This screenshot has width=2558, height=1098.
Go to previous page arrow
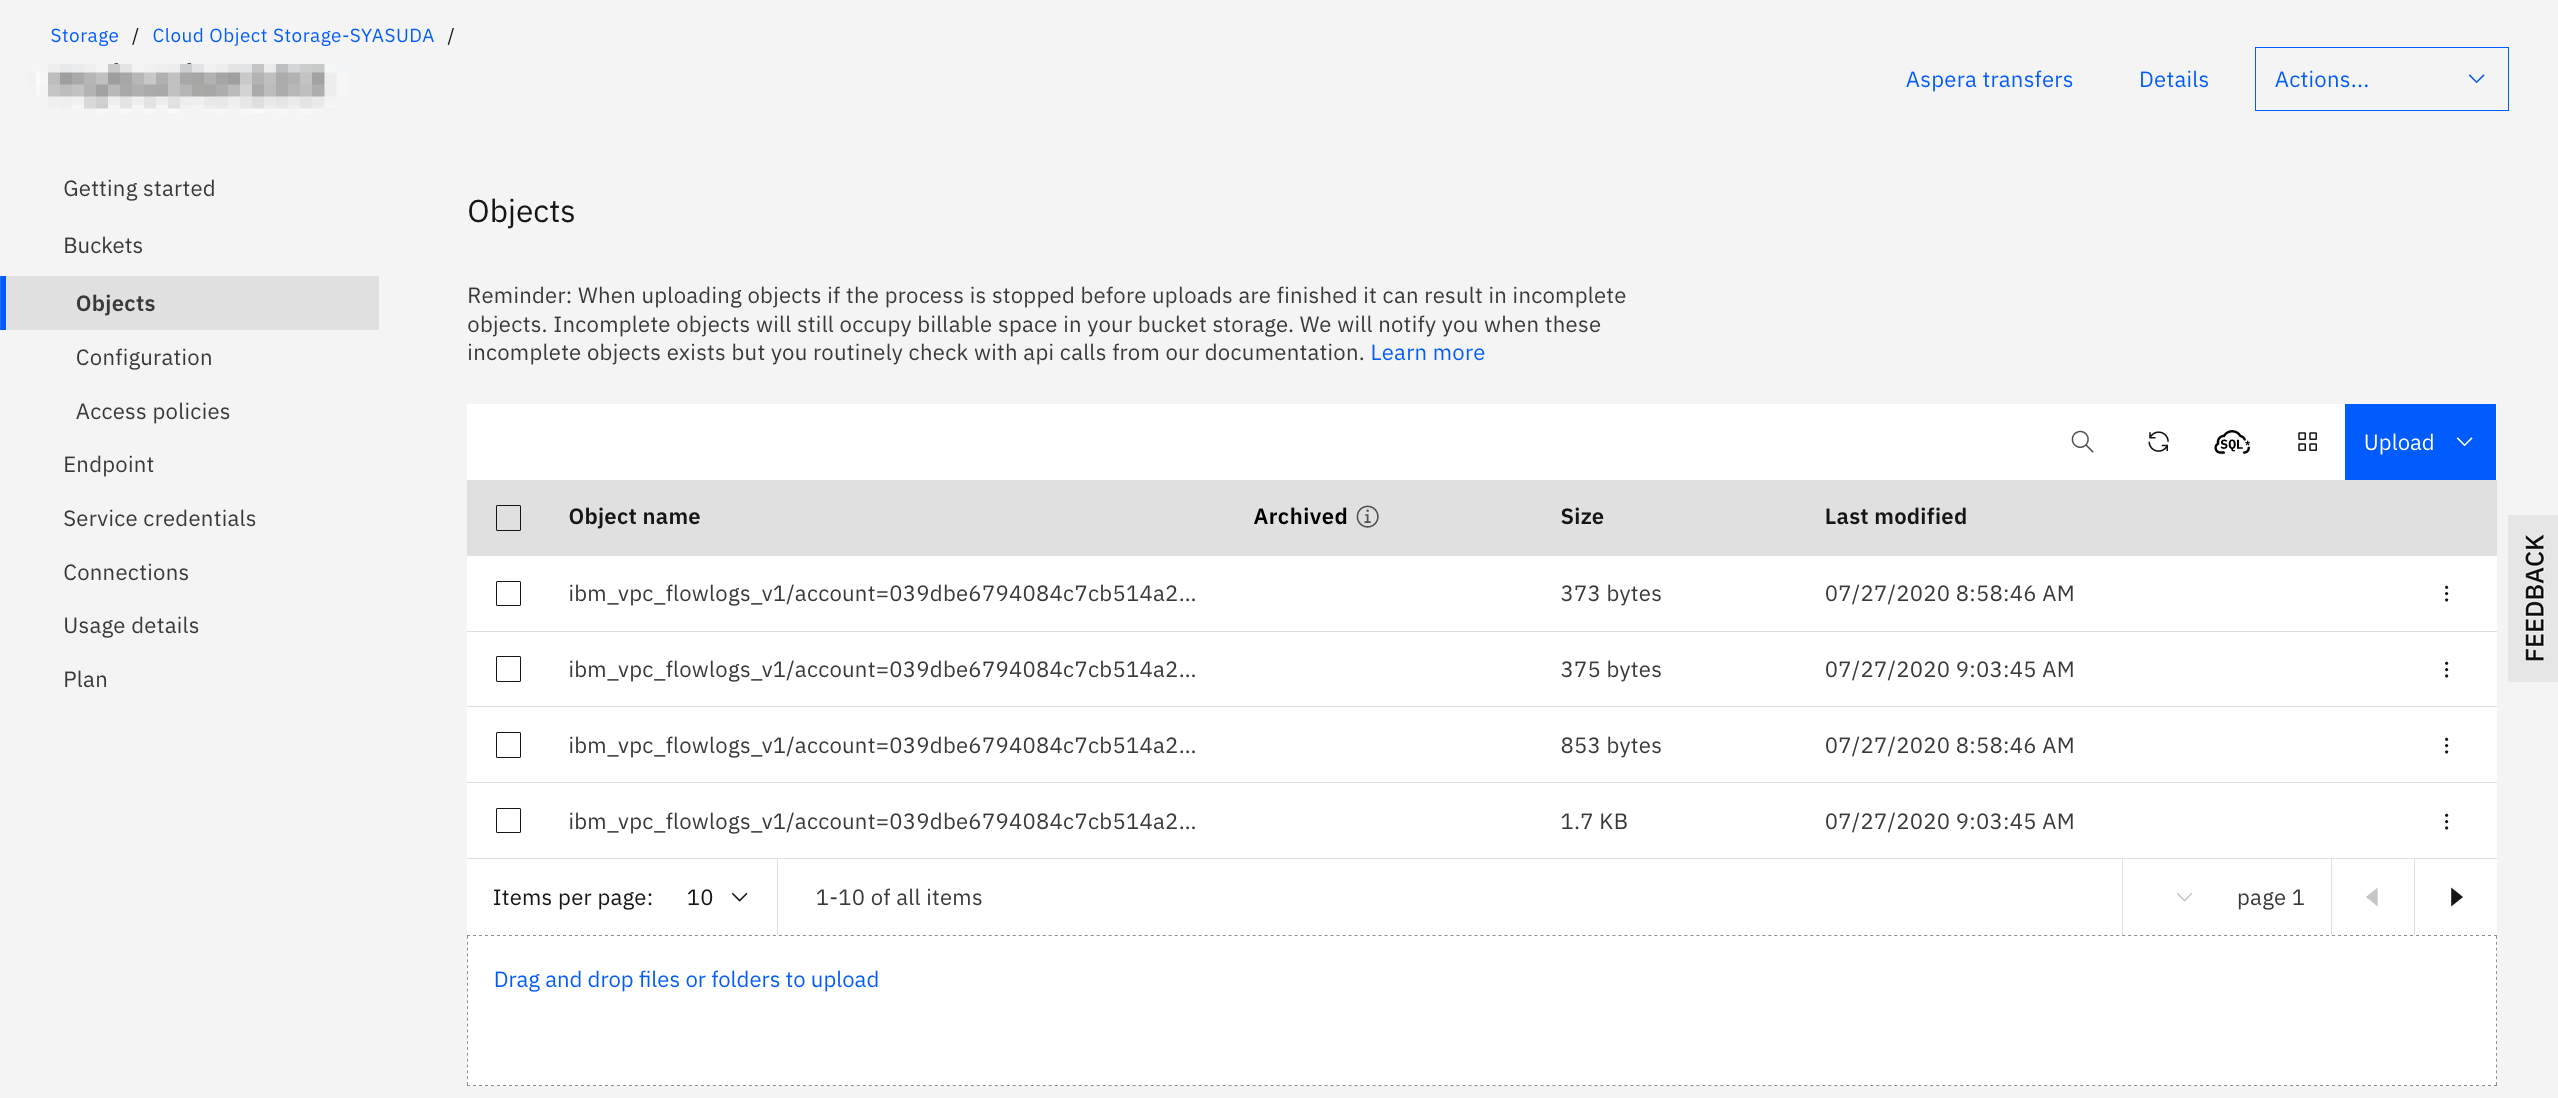pos(2372,897)
